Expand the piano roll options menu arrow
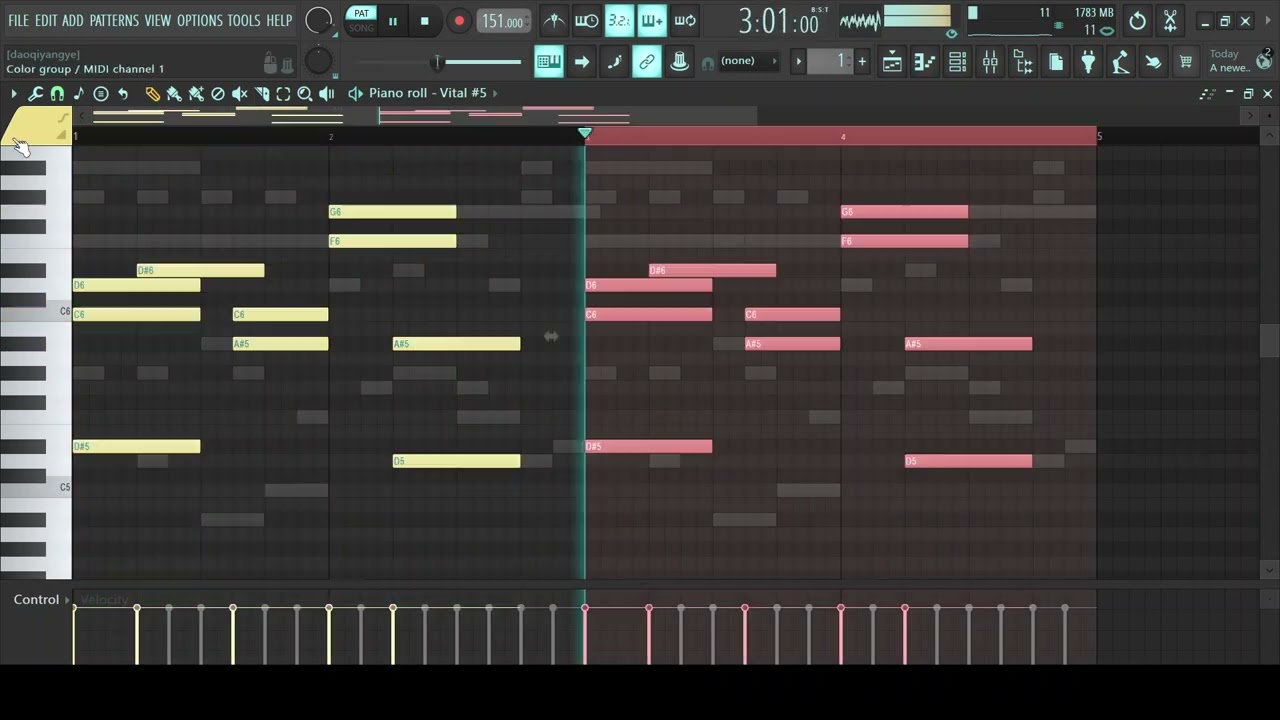The image size is (1280, 720). pyautogui.click(x=14, y=93)
